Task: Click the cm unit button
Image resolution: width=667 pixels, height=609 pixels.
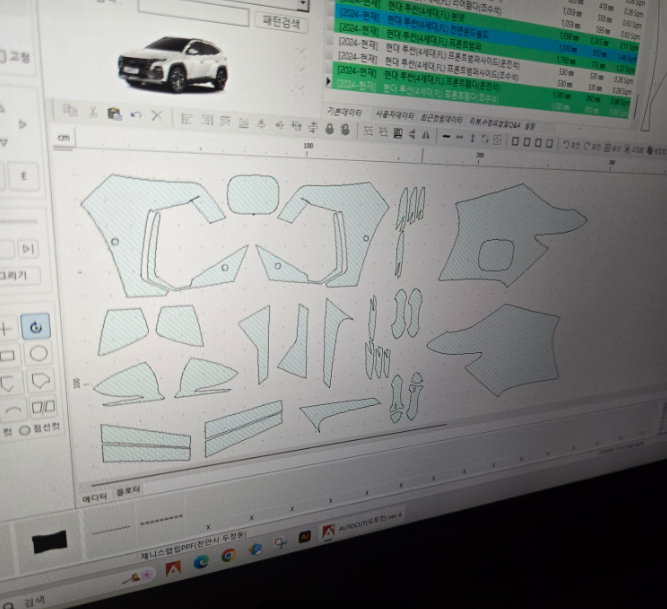Action: point(64,137)
